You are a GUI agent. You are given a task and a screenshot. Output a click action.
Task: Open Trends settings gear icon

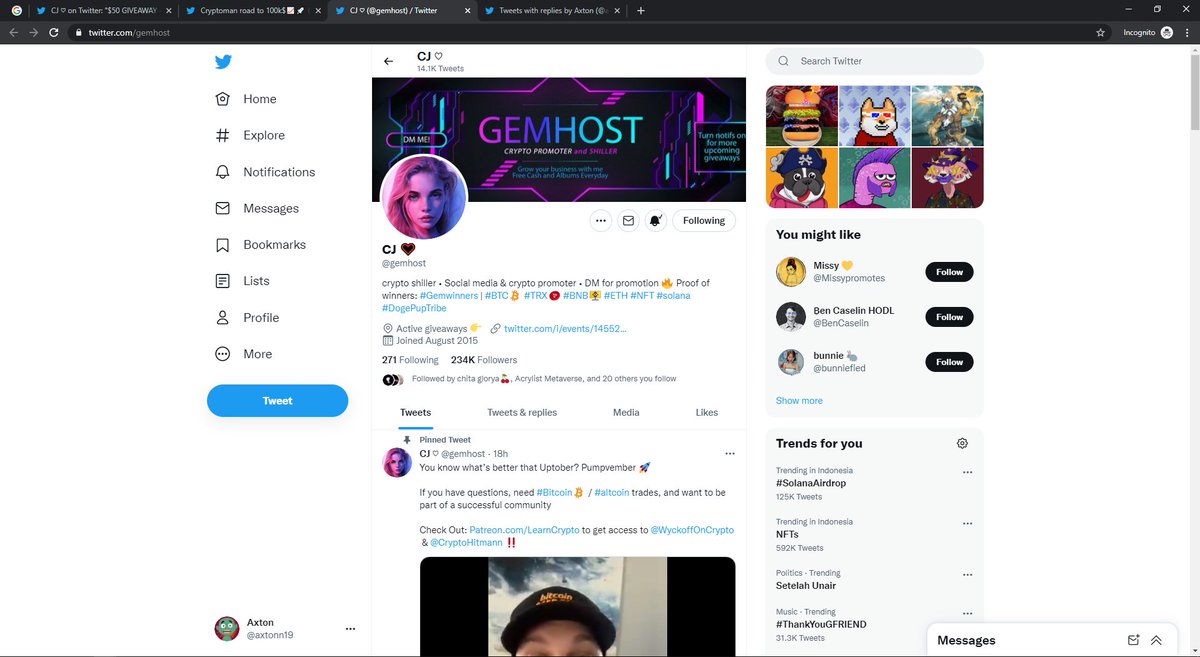(x=962, y=443)
